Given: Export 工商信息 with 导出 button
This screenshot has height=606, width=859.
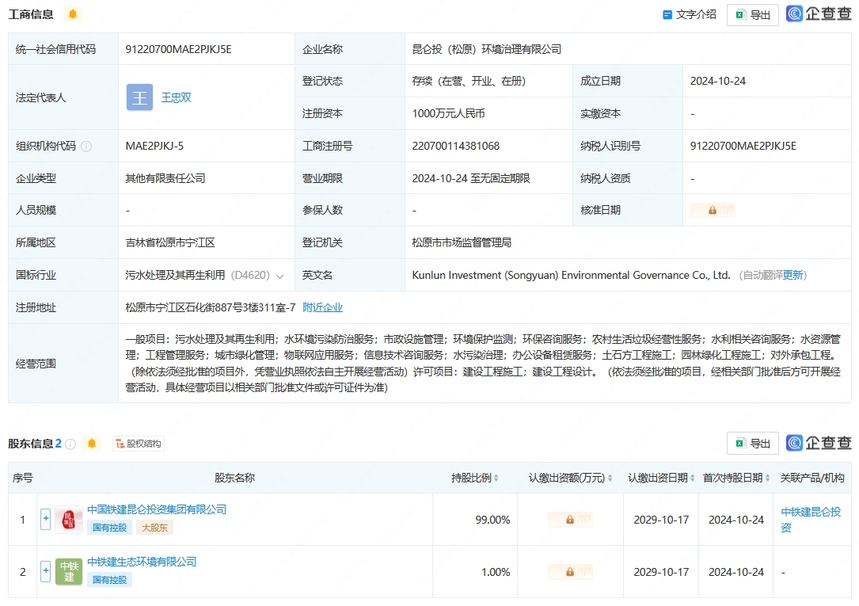Looking at the screenshot, I should point(753,15).
